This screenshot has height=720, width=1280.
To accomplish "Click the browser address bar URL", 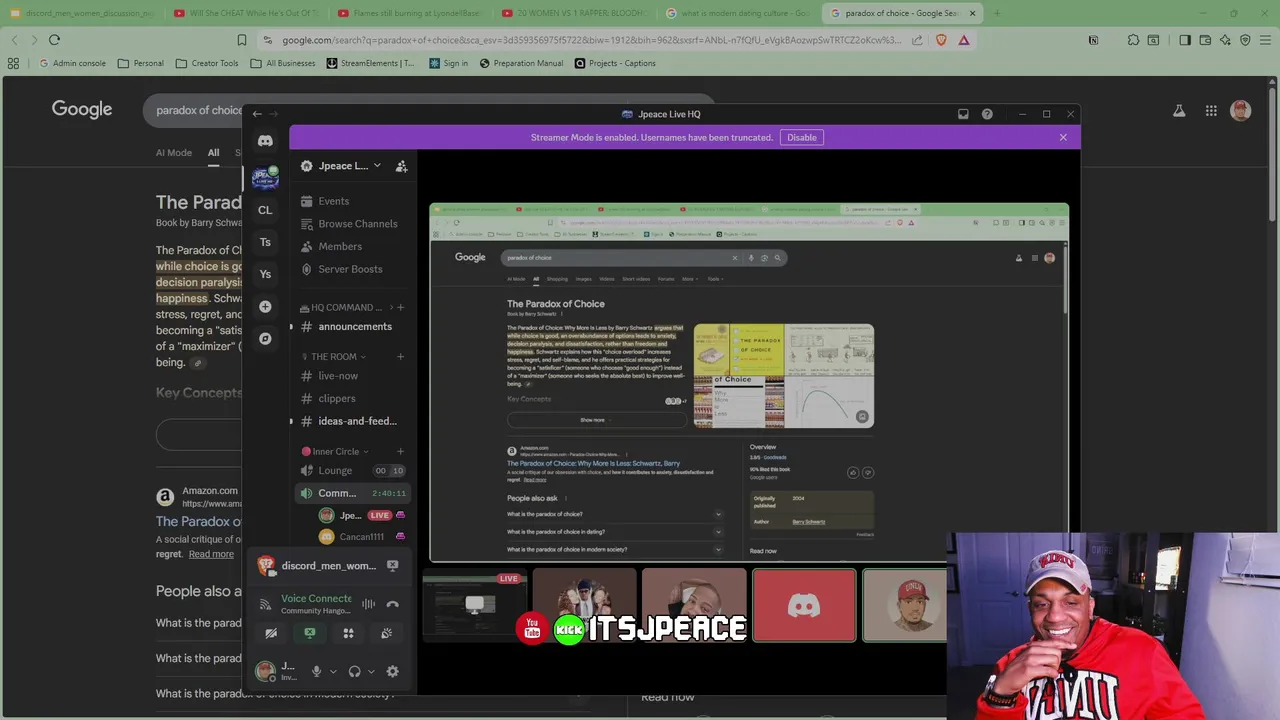I will pos(590,40).
